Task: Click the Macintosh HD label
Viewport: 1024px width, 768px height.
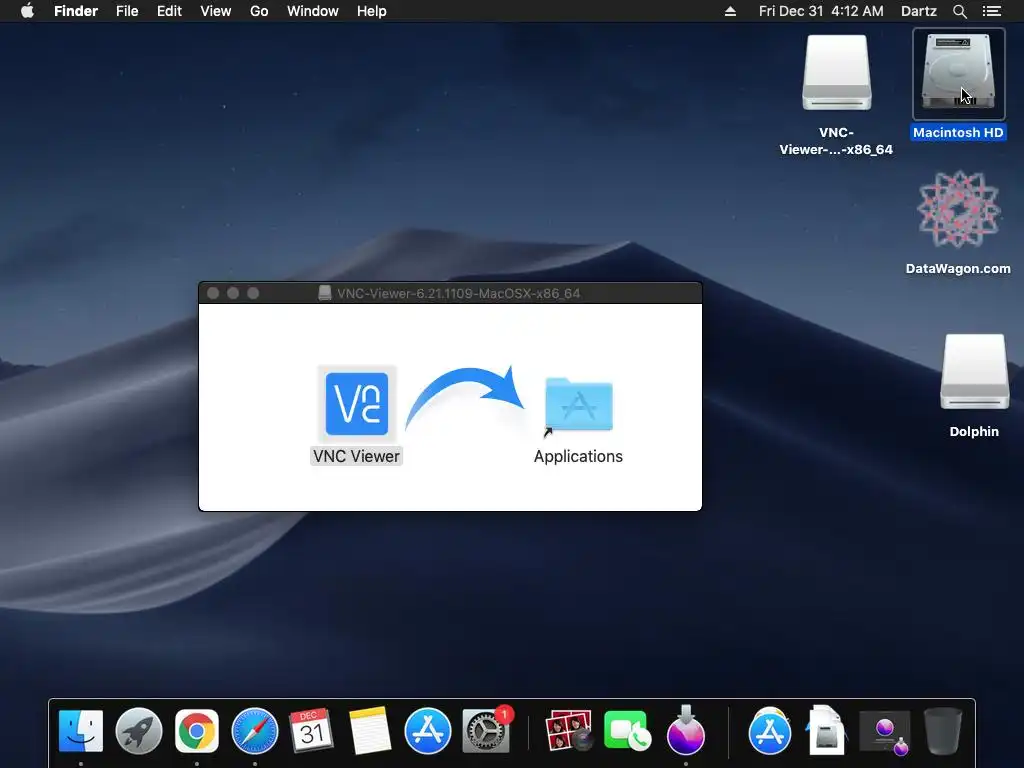Action: (958, 133)
